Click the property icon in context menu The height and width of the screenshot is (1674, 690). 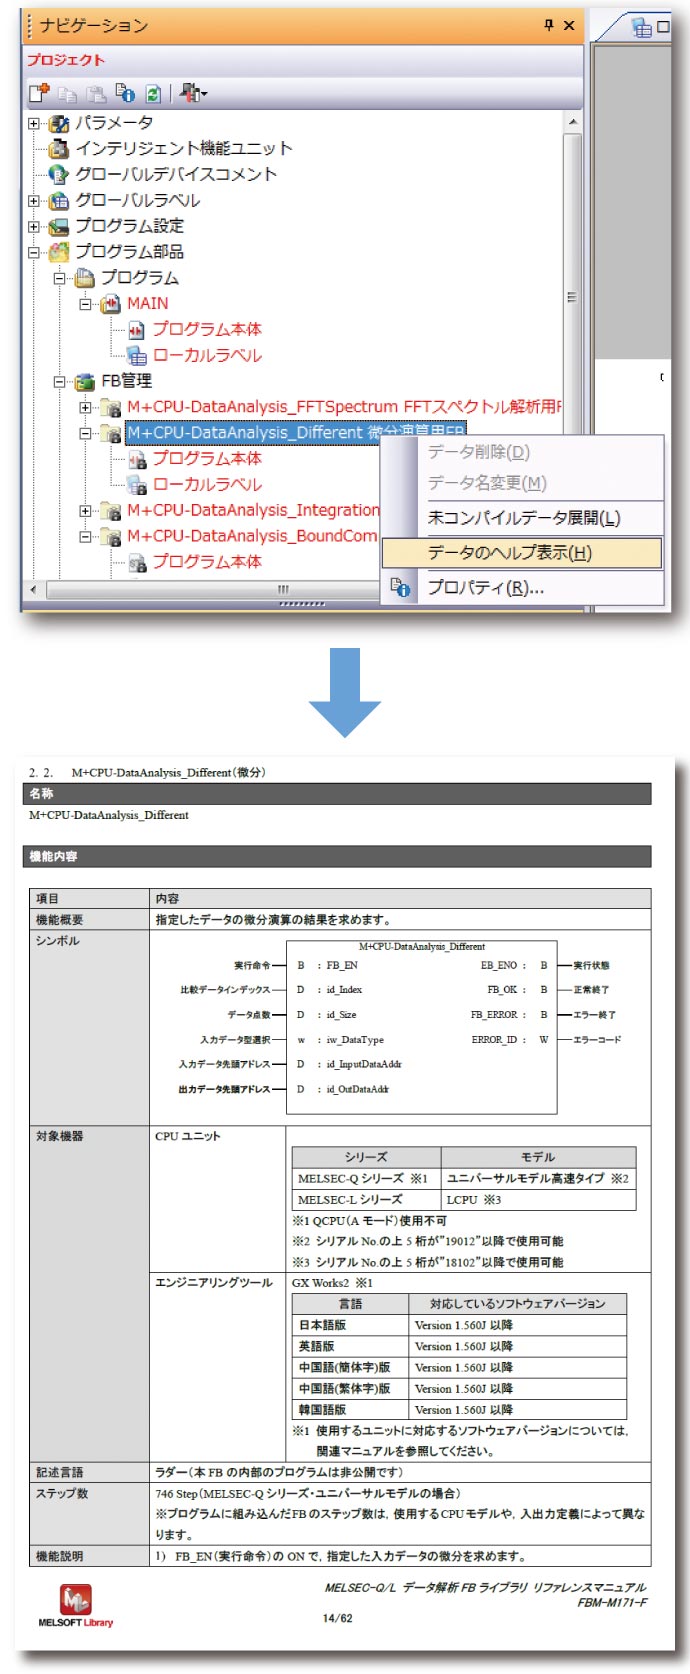click(400, 587)
